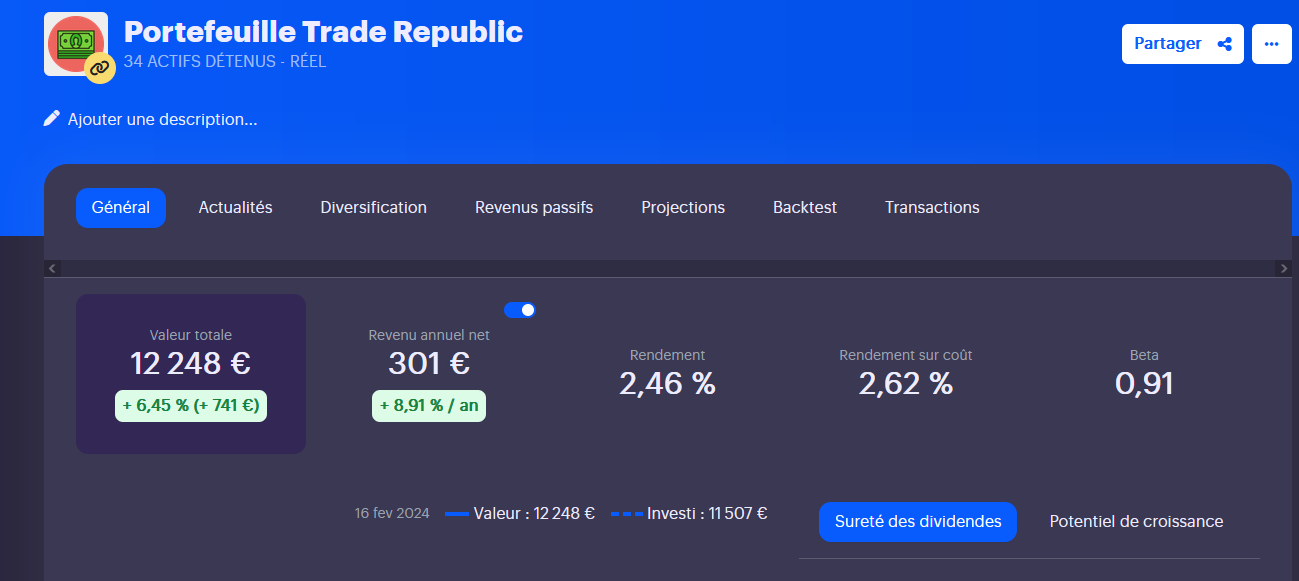Viewport: 1299px width, 581px height.
Task: Switch to Potentiel de croissance view
Action: click(x=1136, y=522)
